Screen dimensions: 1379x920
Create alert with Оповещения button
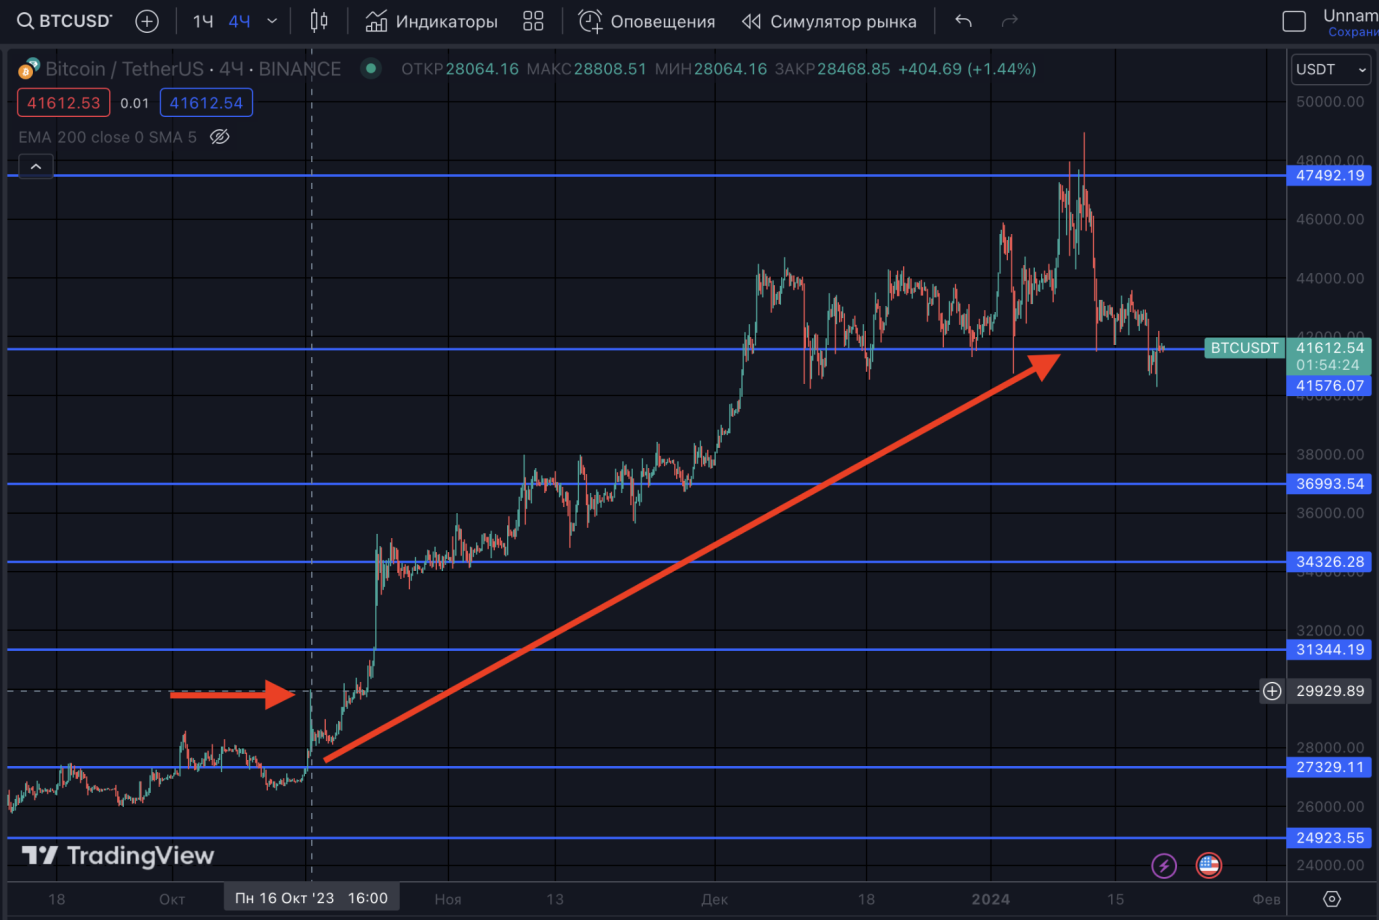pyautogui.click(x=647, y=21)
